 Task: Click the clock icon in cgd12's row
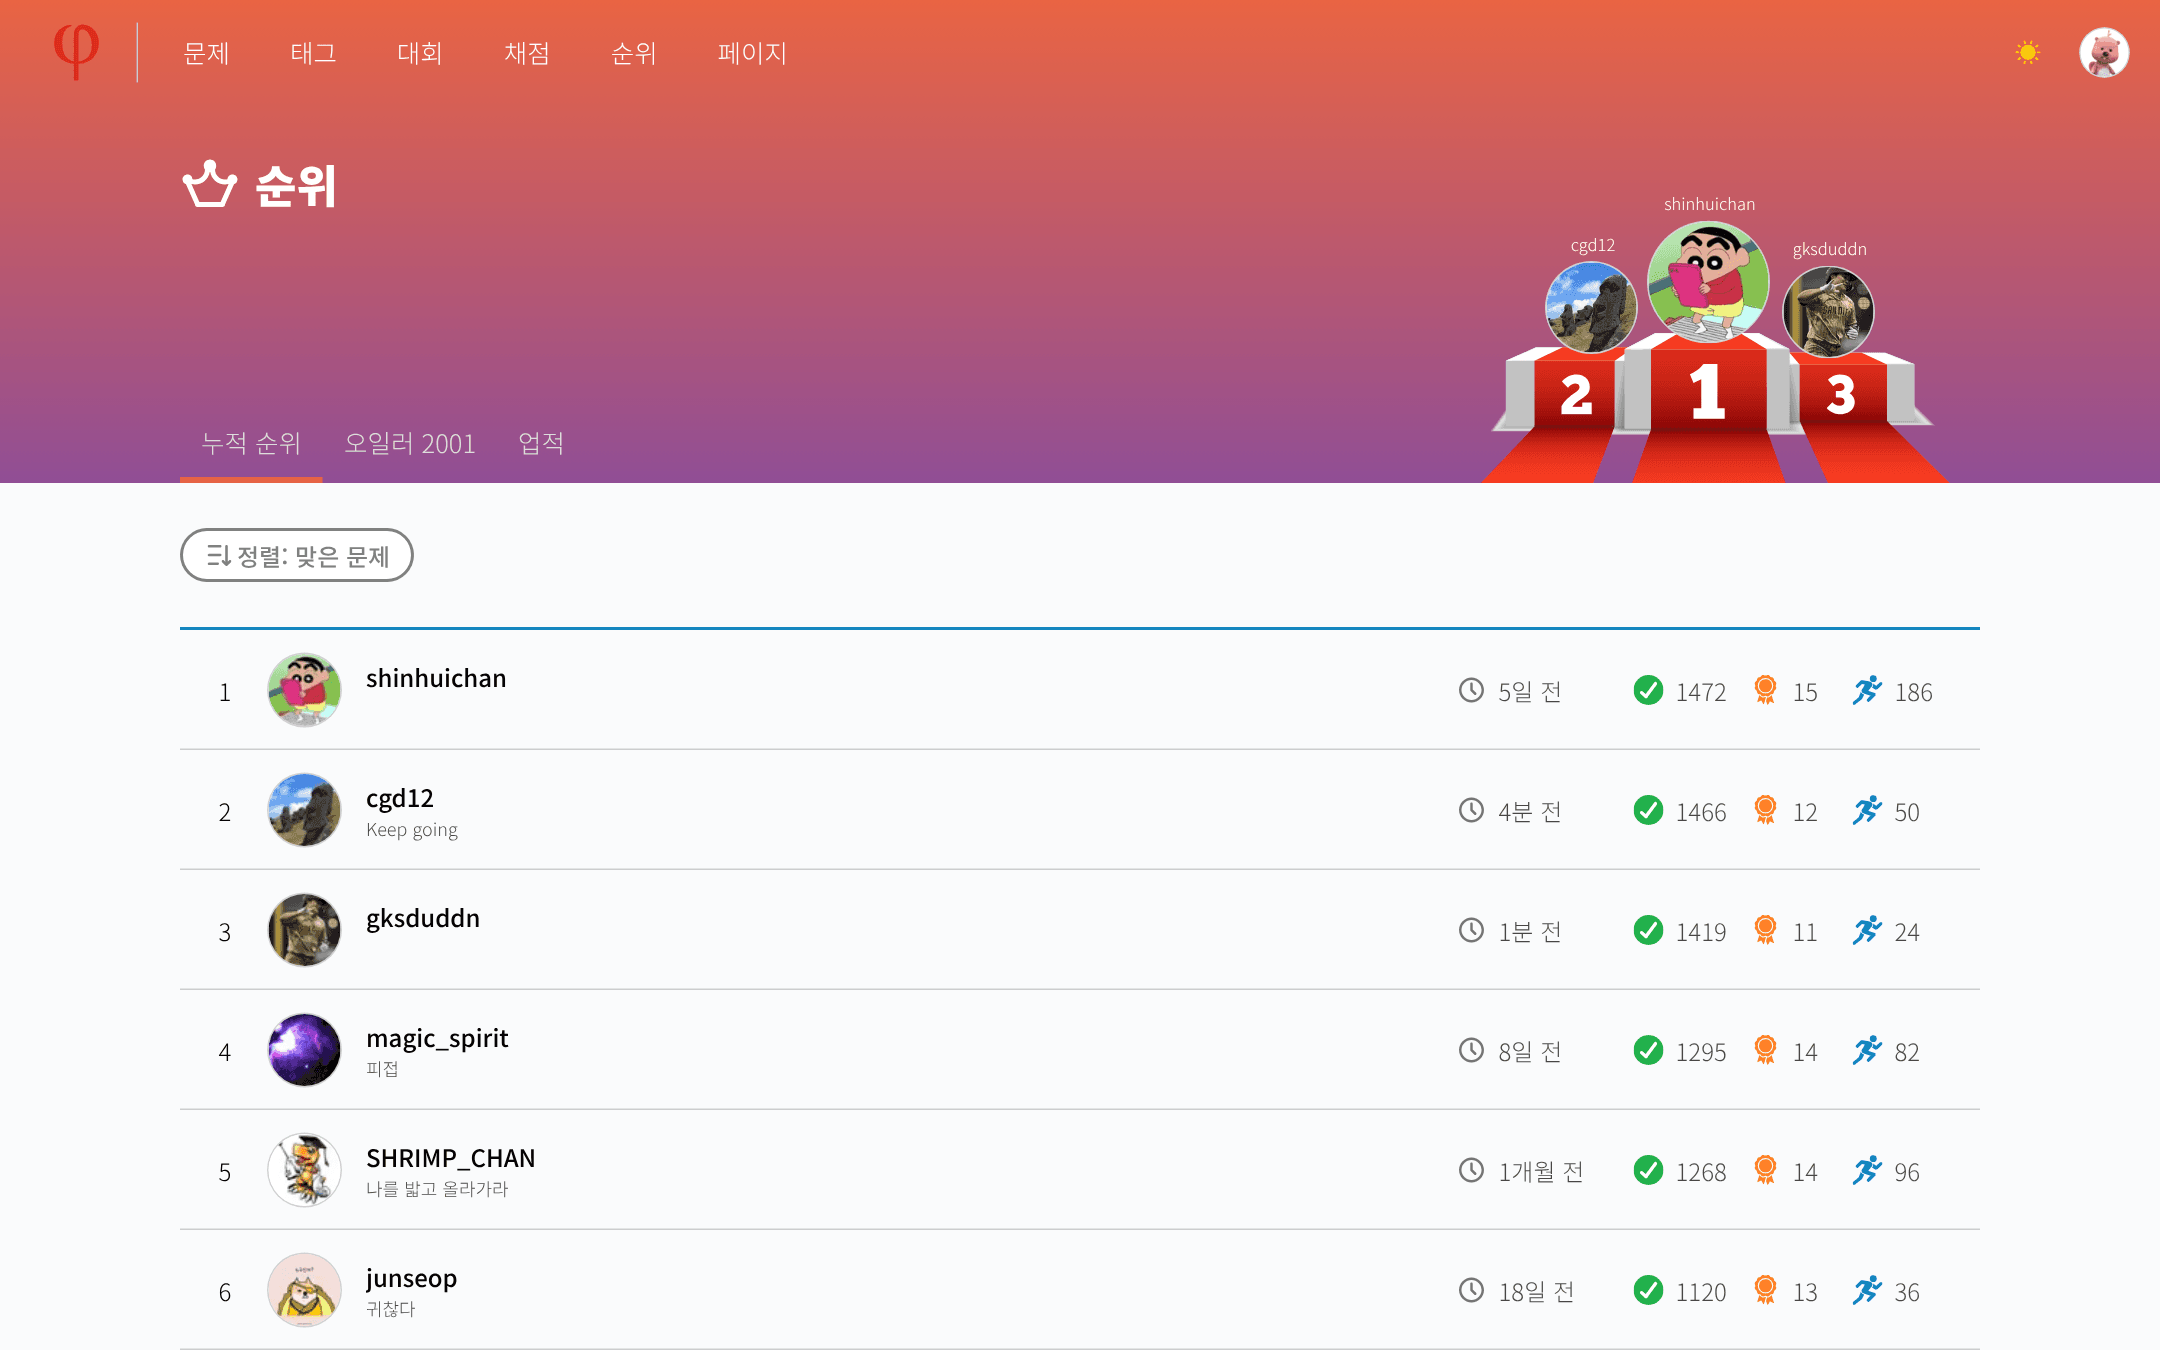[x=1471, y=810]
